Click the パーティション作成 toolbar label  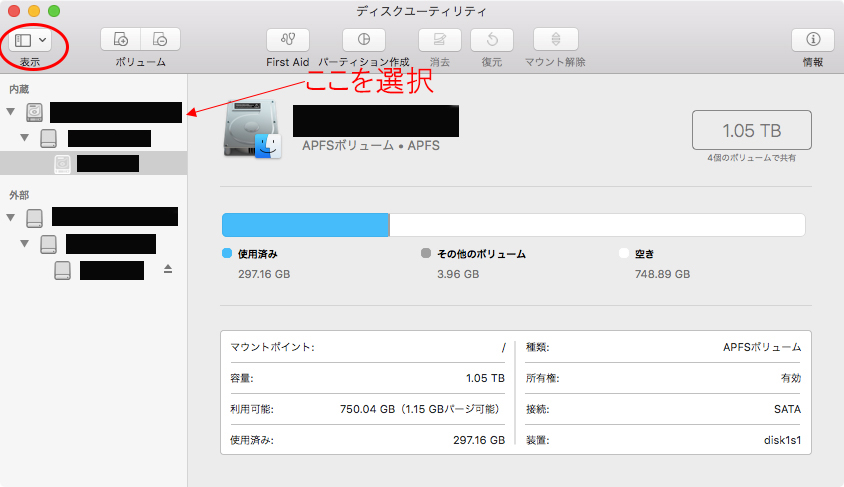[x=364, y=62]
